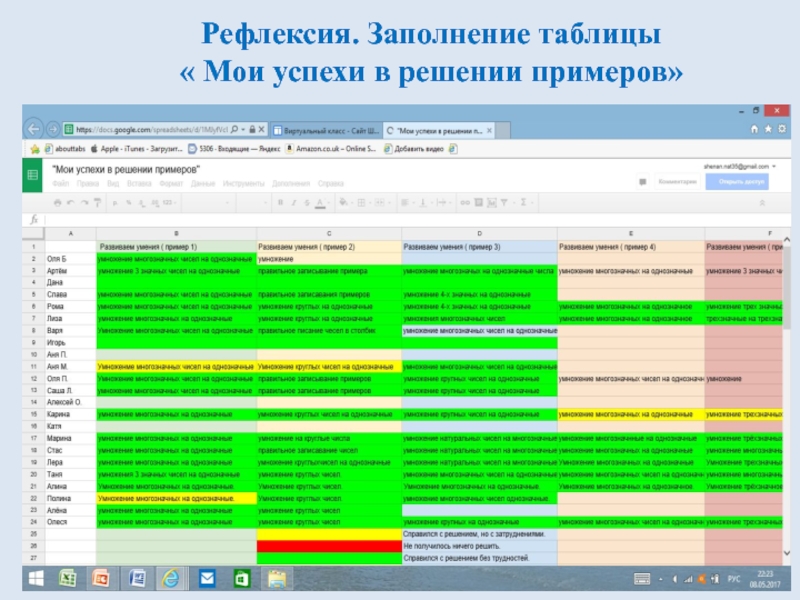Collapse the toolbar with double chevron
Image resolution: width=800 pixels, height=600 pixels.
coord(762,203)
